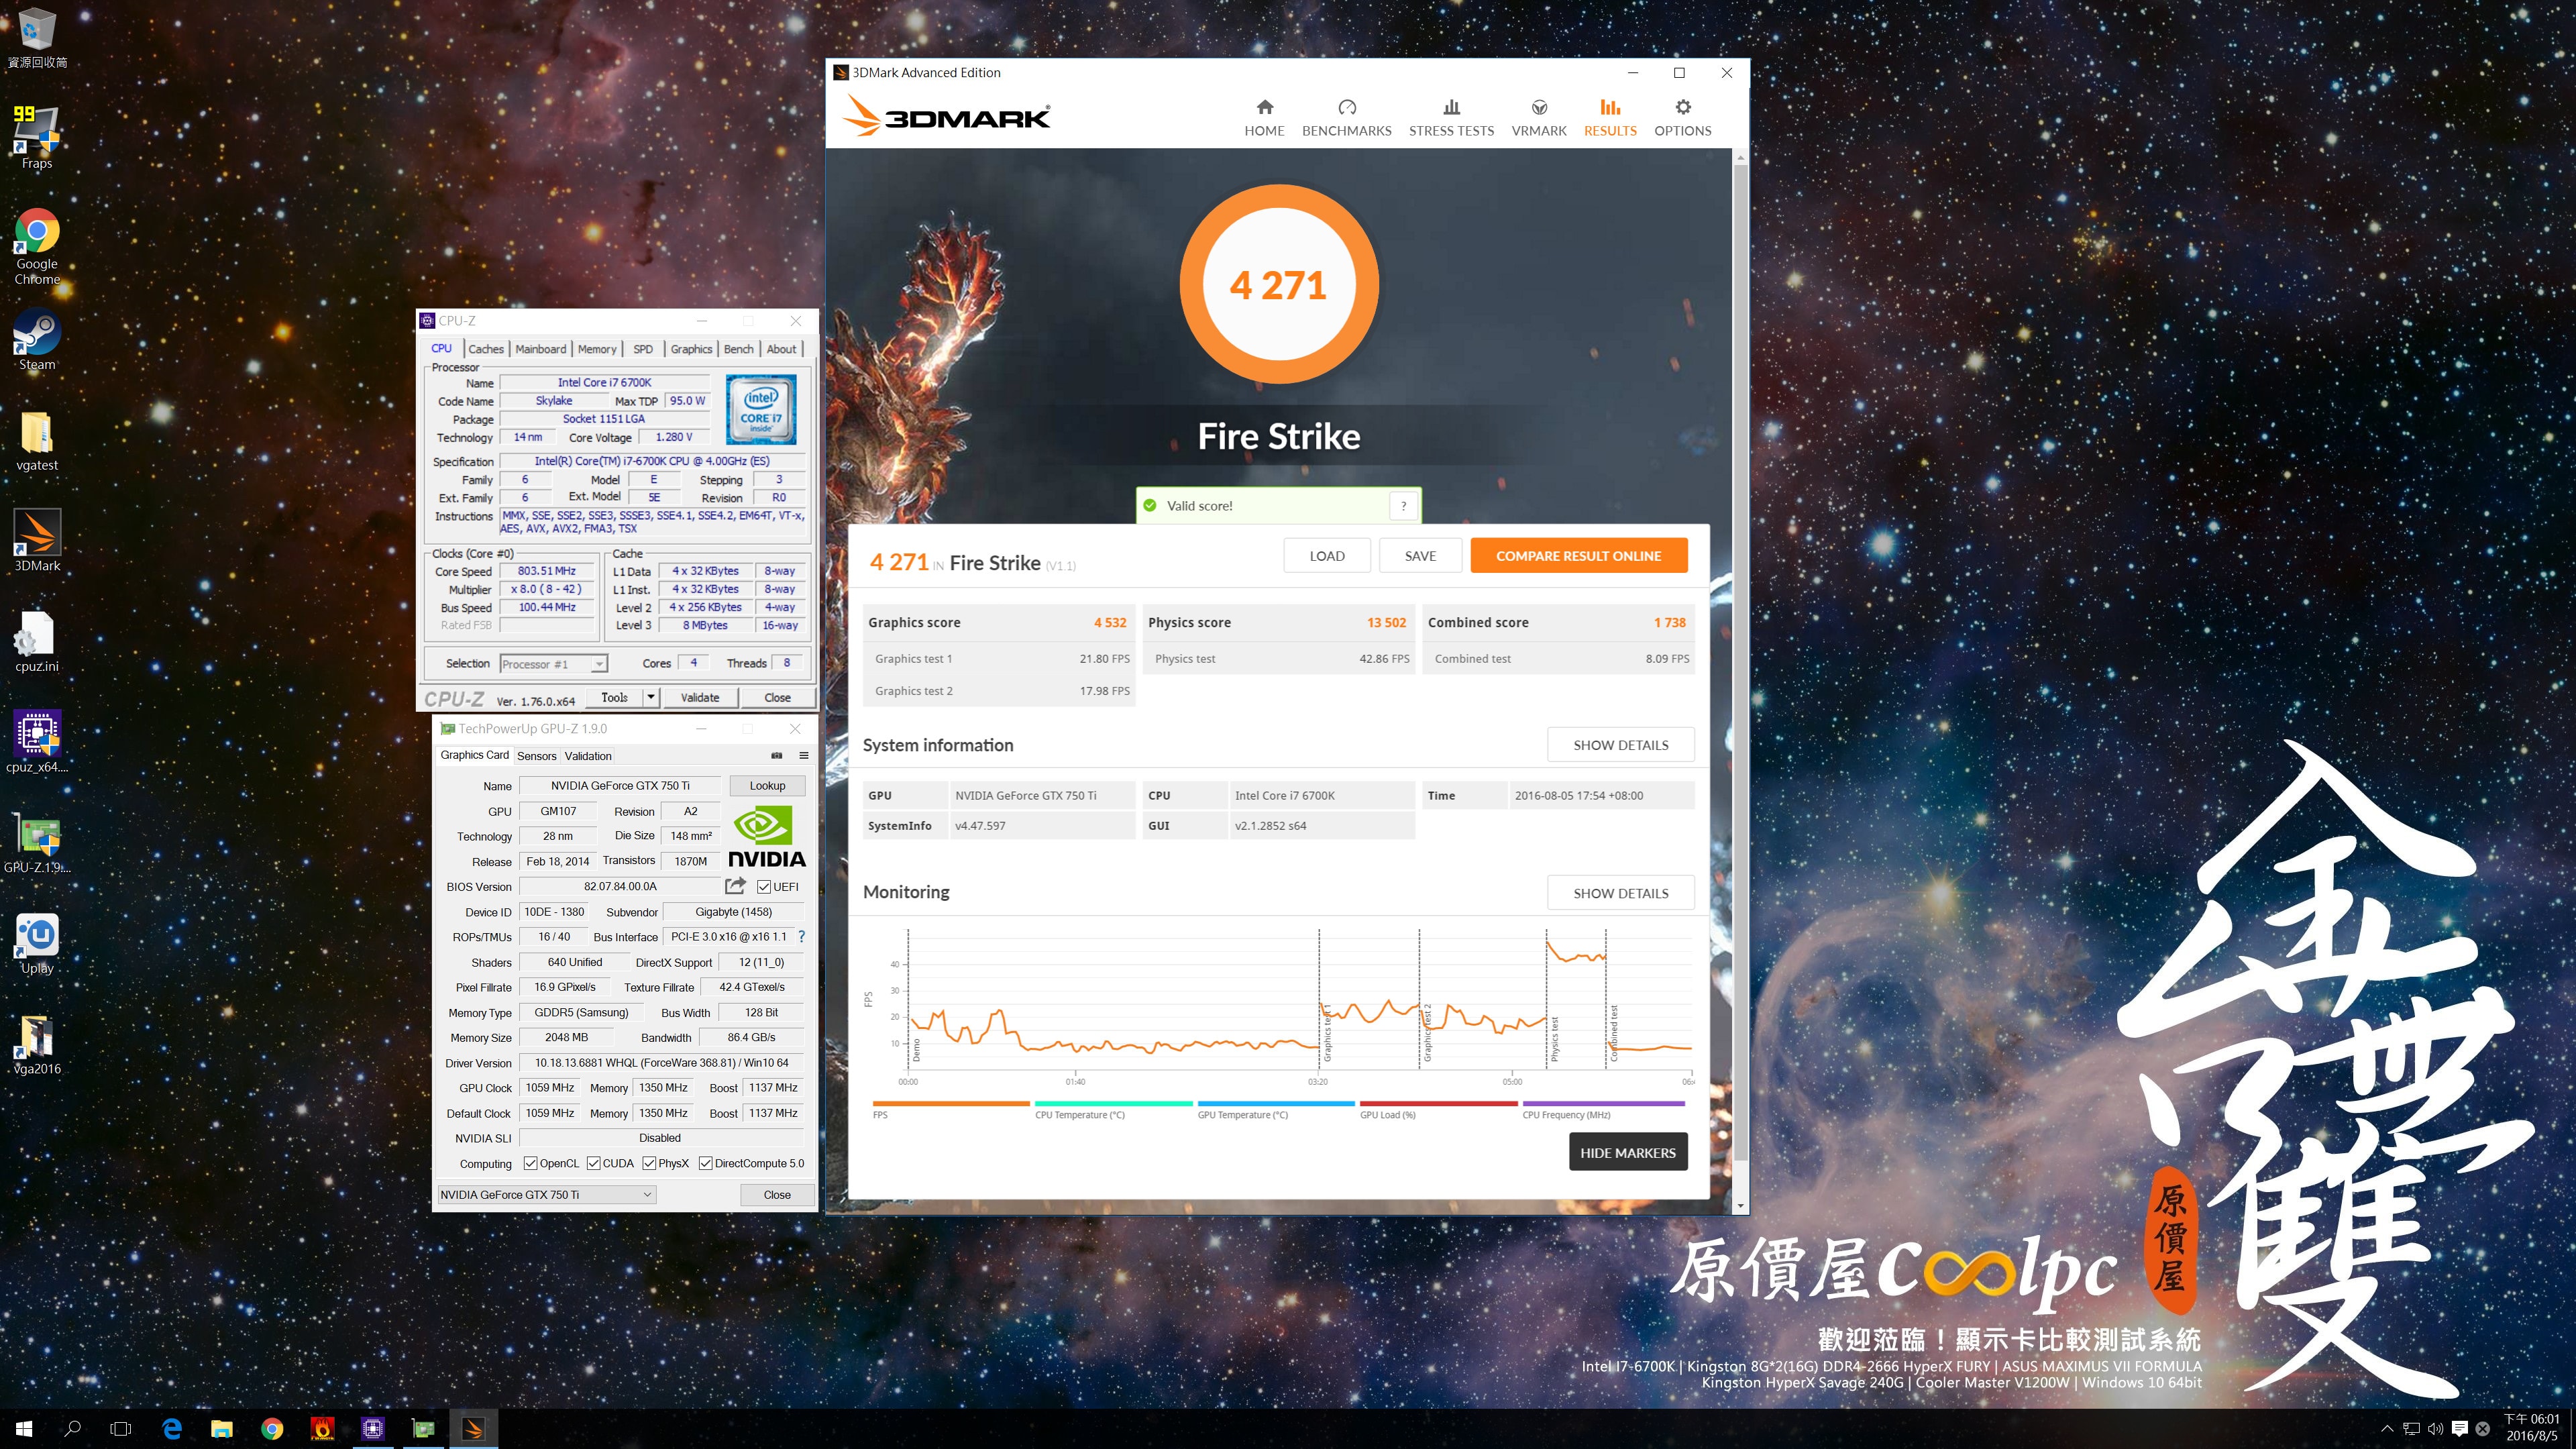Toggle the PhysX checkbox

649,1163
